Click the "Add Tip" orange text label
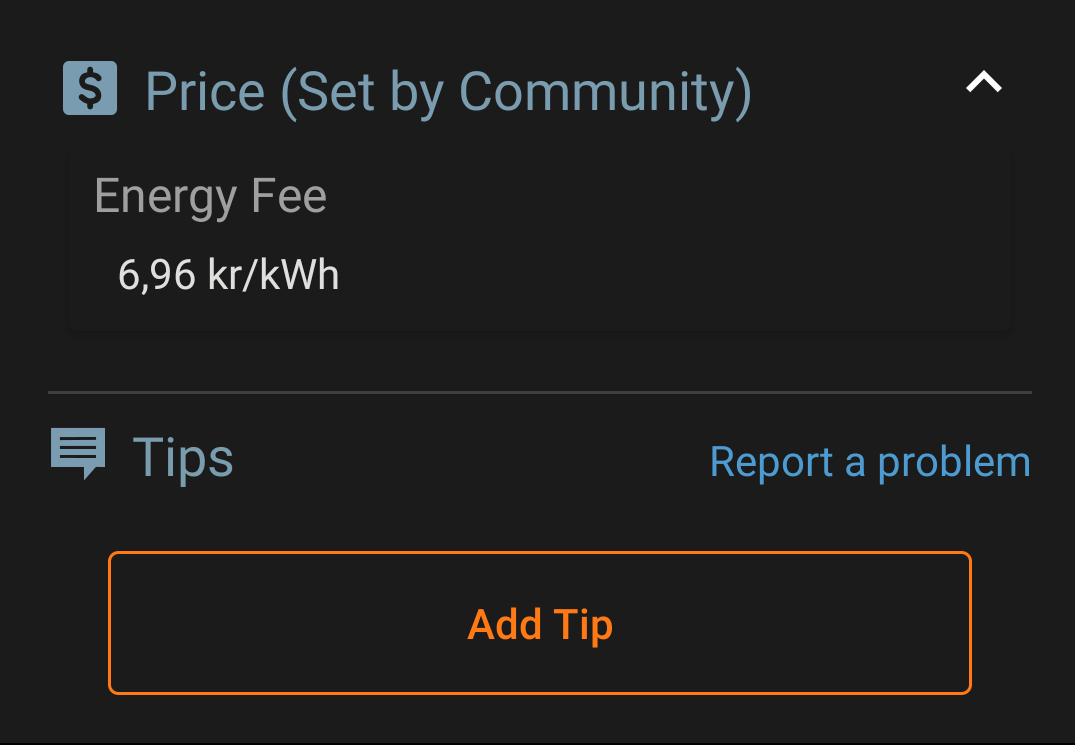 540,625
